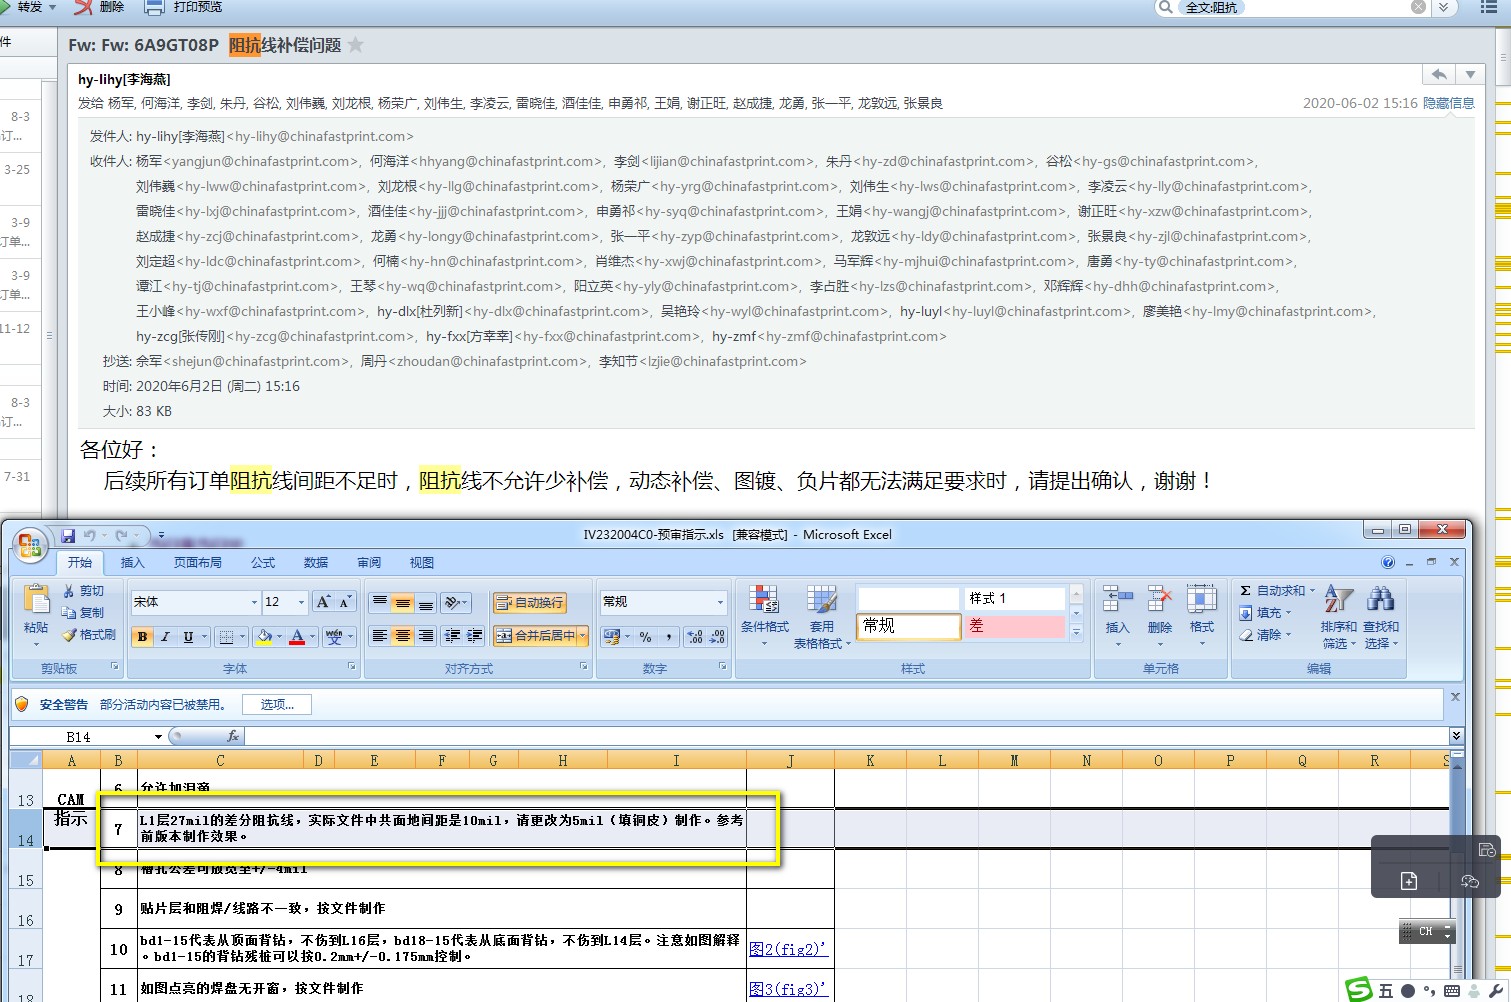Open the borders dropdown arrow

243,637
